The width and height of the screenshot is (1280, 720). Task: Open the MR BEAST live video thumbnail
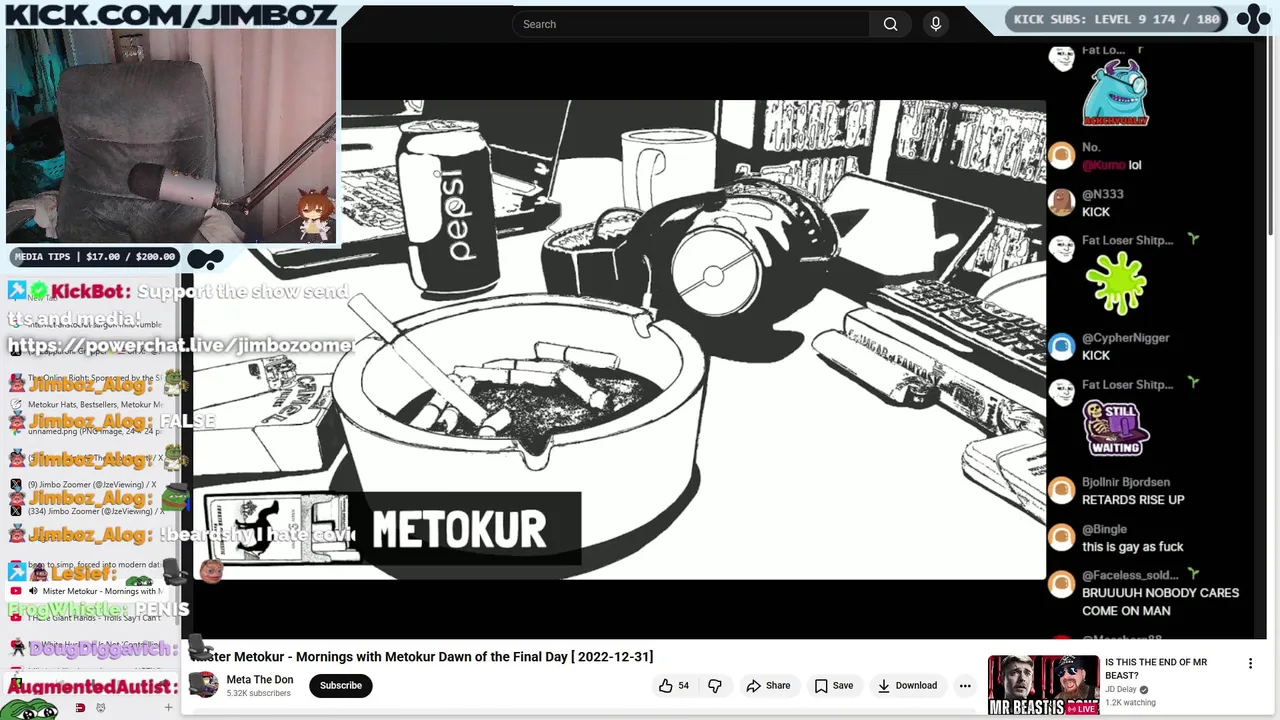point(1043,685)
